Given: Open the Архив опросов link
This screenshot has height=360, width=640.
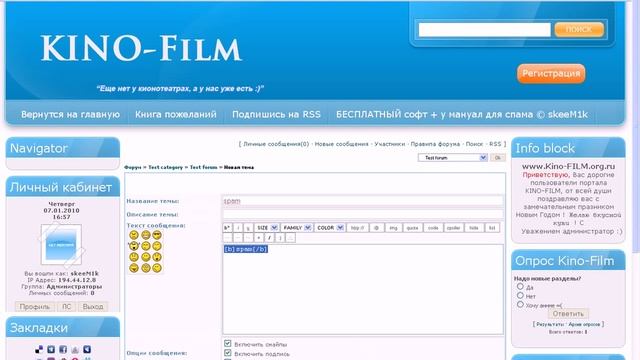Looking at the screenshot, I should pyautogui.click(x=584, y=324).
